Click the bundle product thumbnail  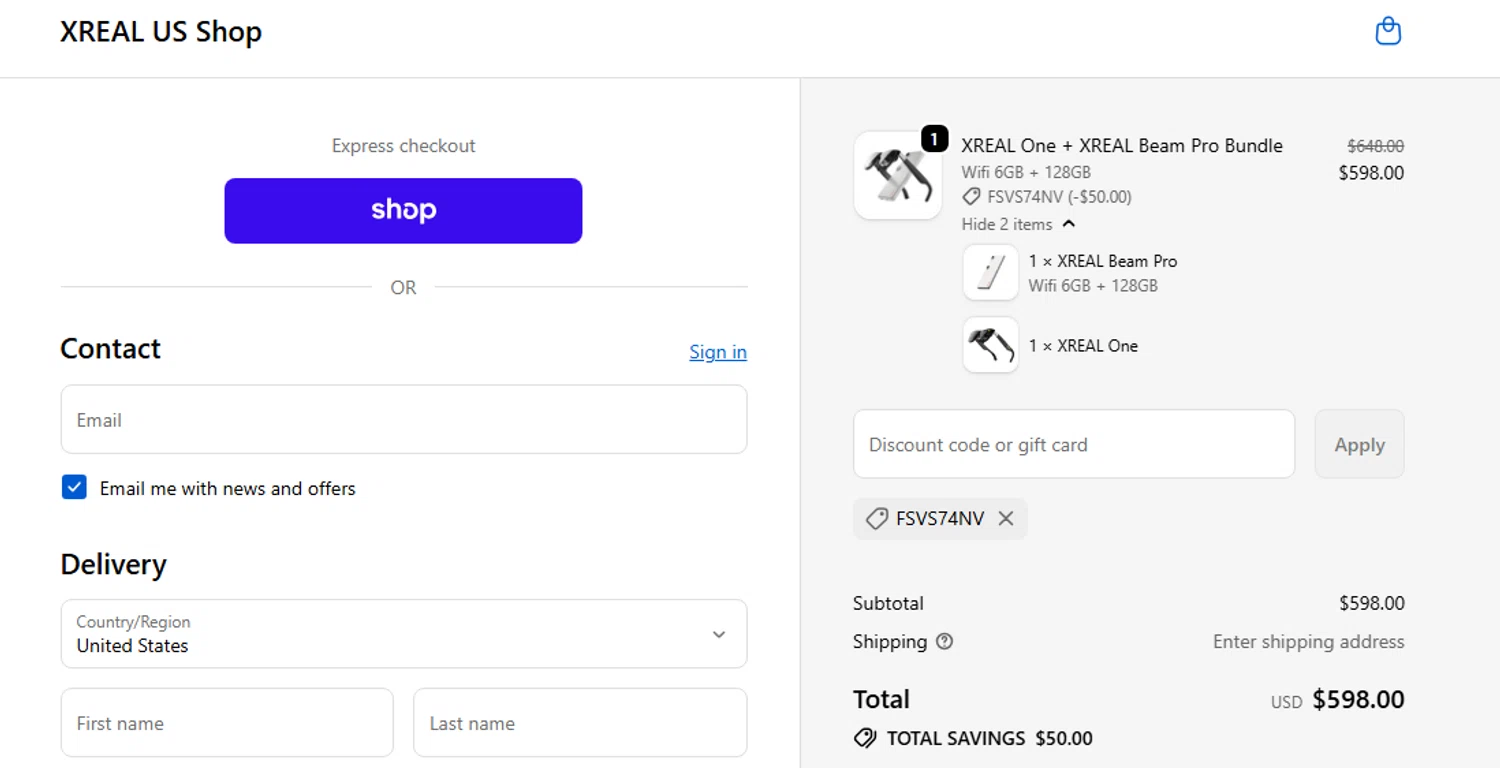[898, 176]
